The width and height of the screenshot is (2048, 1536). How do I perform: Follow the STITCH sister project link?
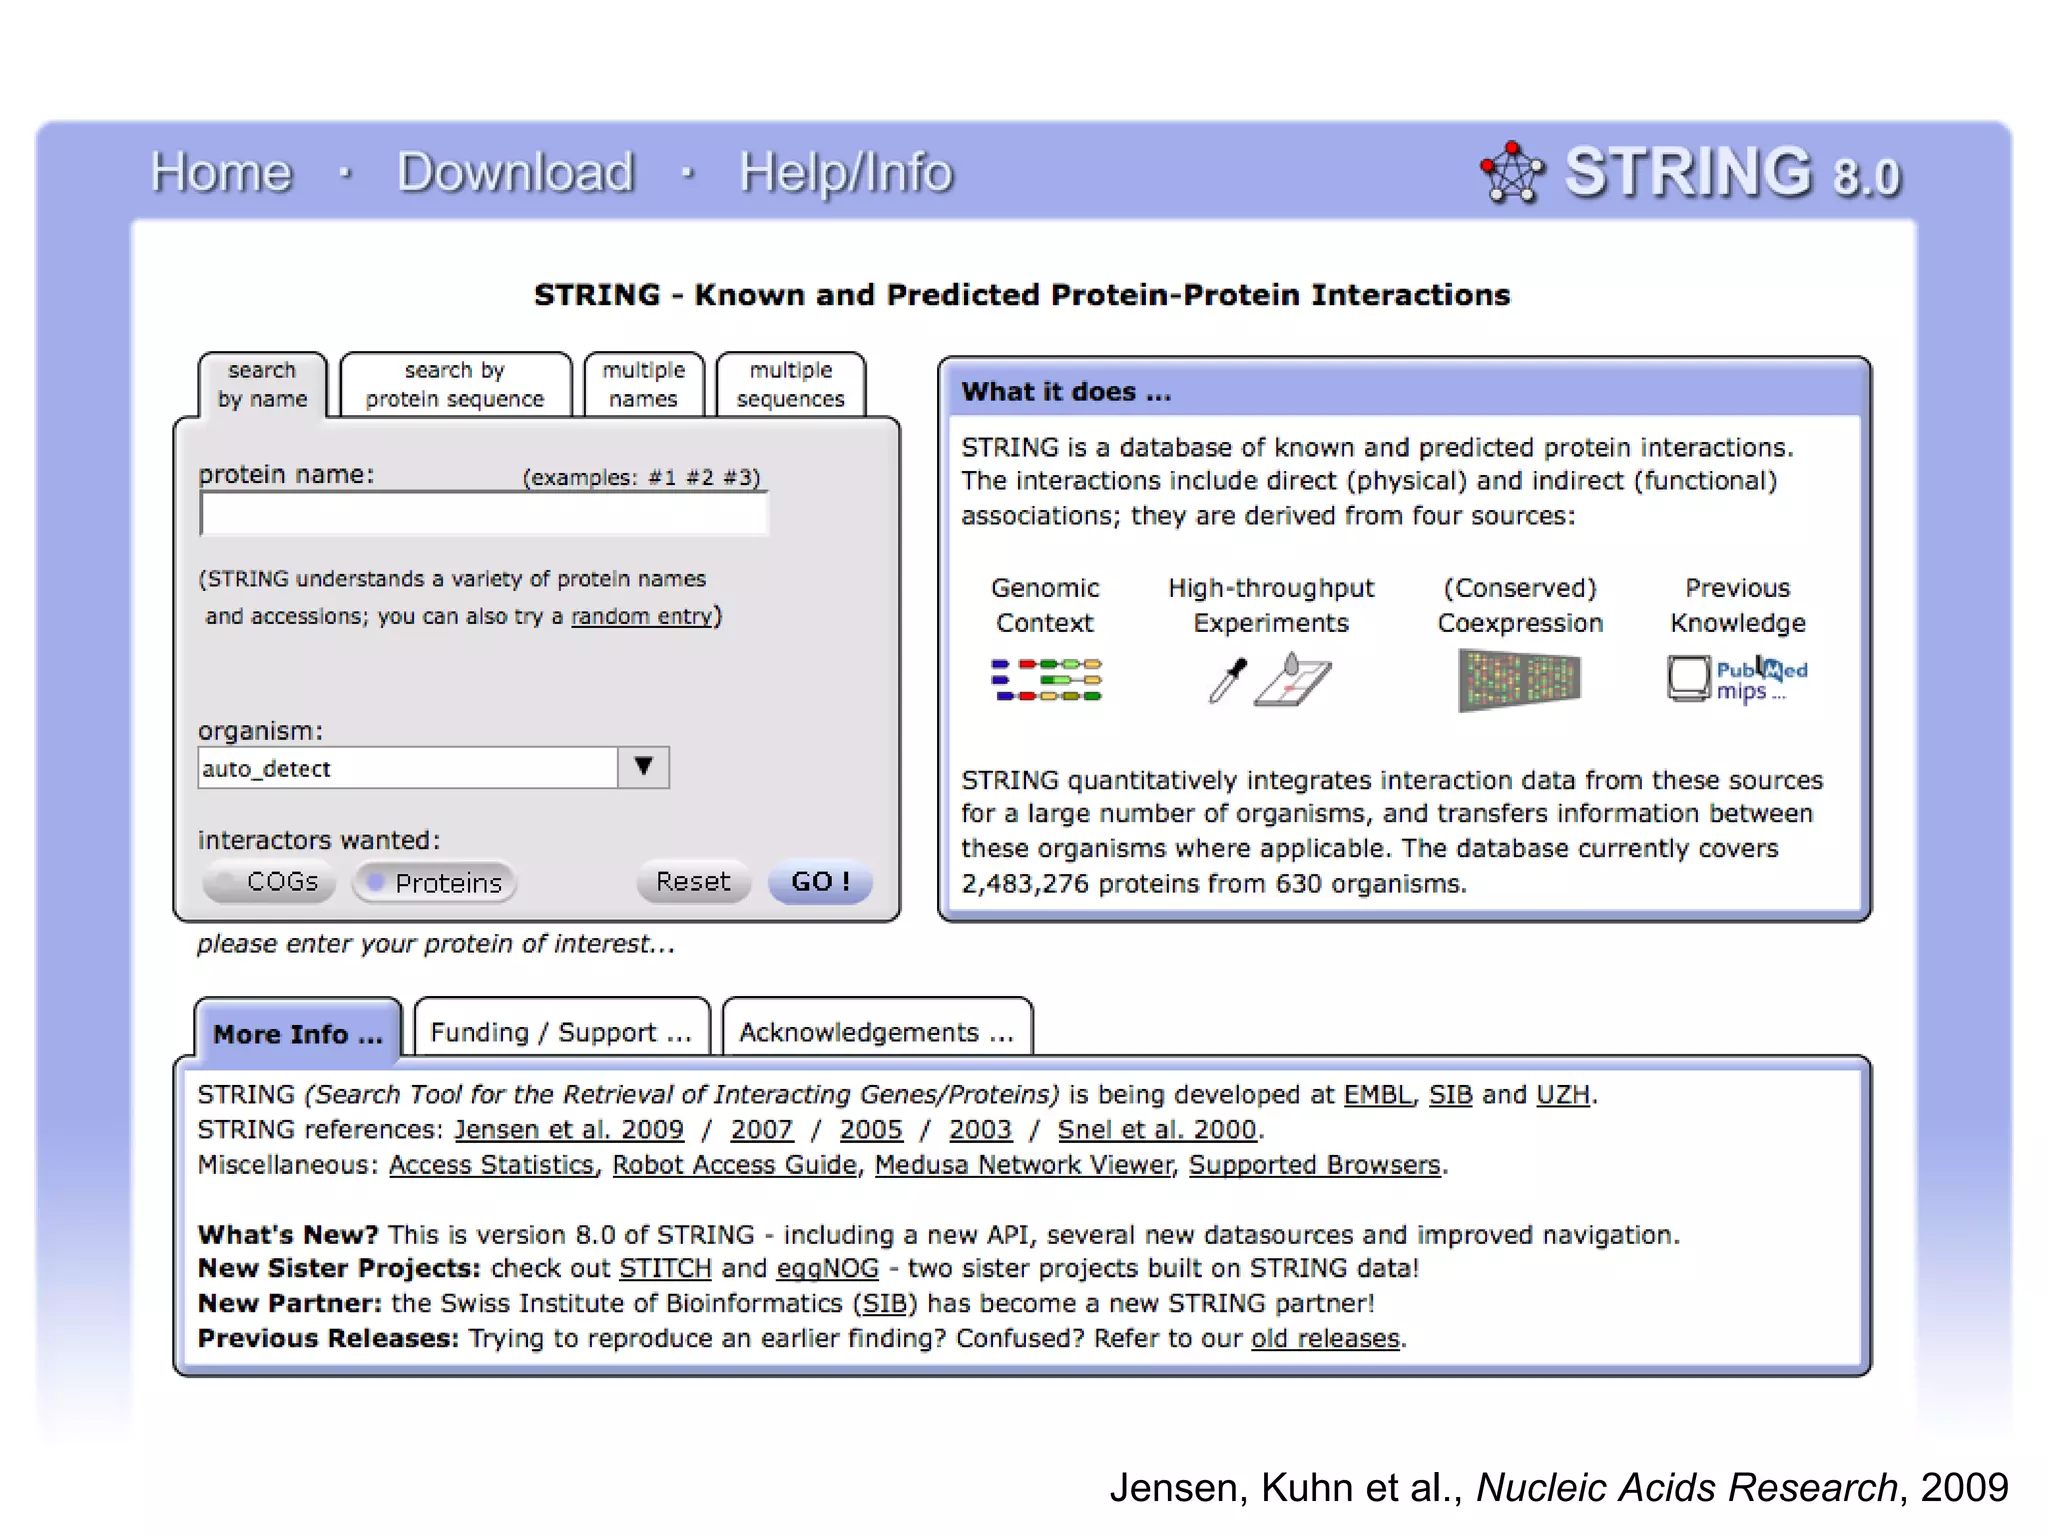coord(665,1268)
